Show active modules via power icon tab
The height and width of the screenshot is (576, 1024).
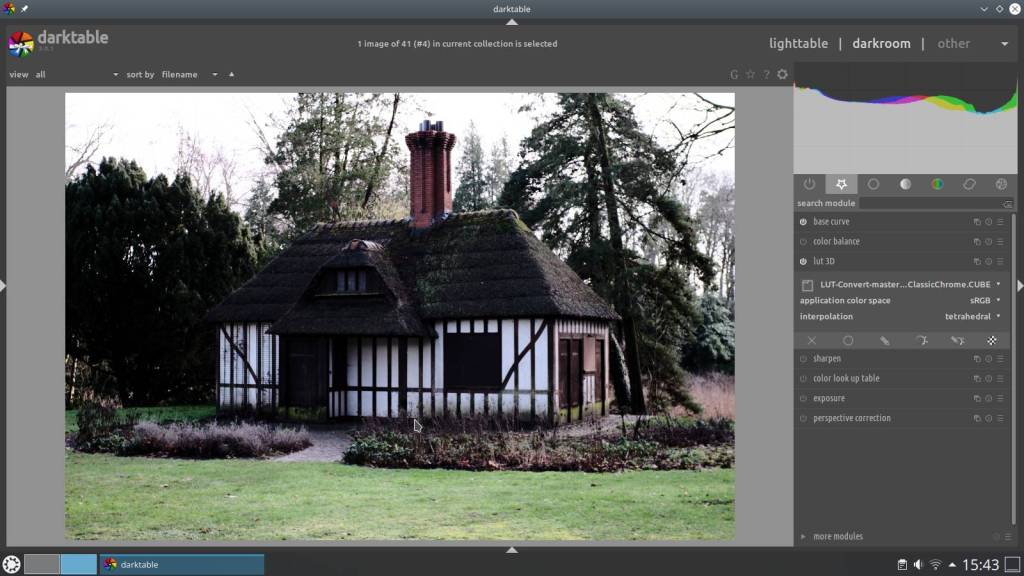[x=809, y=184]
